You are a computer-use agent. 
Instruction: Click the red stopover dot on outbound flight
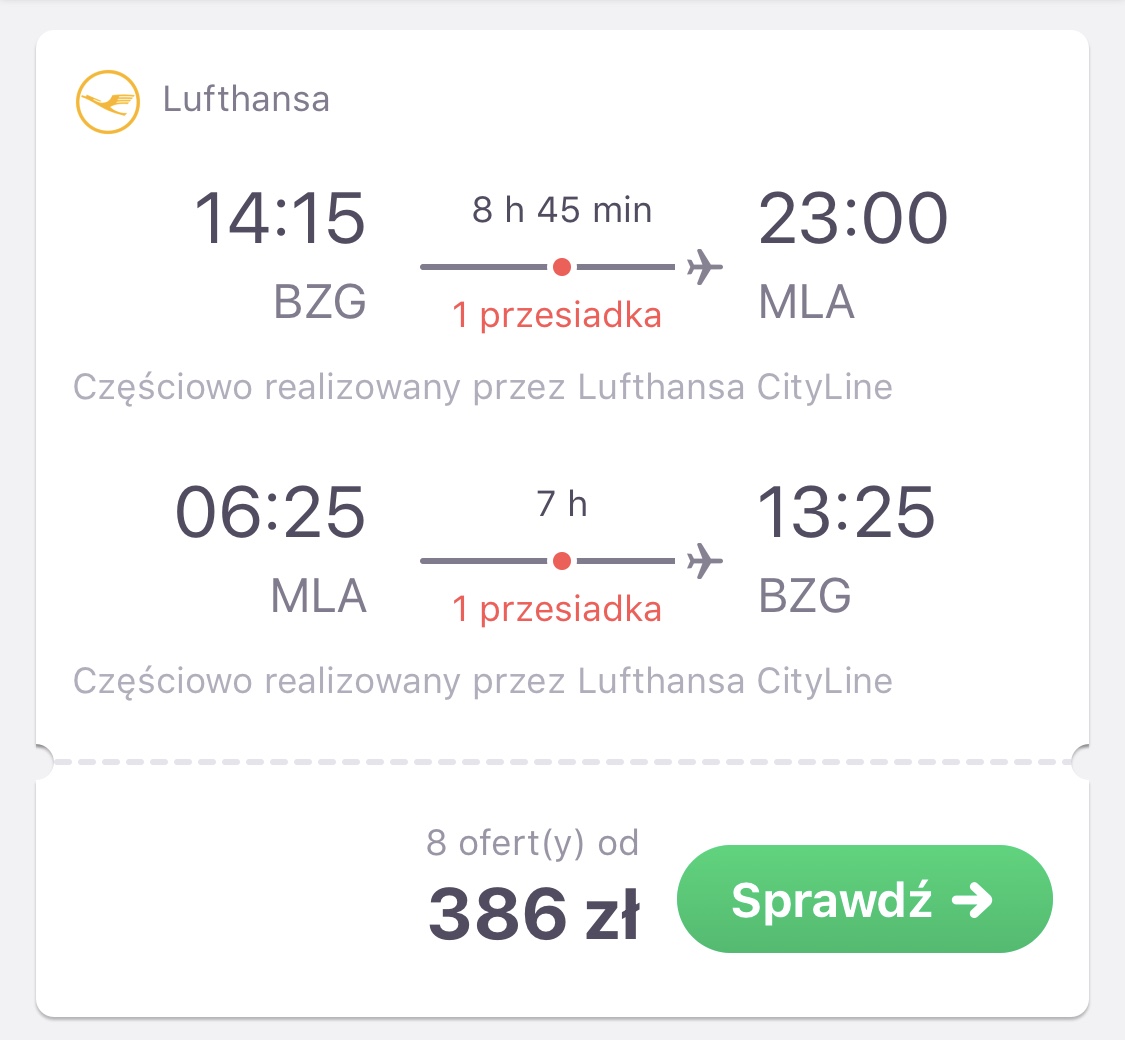pyautogui.click(x=562, y=267)
